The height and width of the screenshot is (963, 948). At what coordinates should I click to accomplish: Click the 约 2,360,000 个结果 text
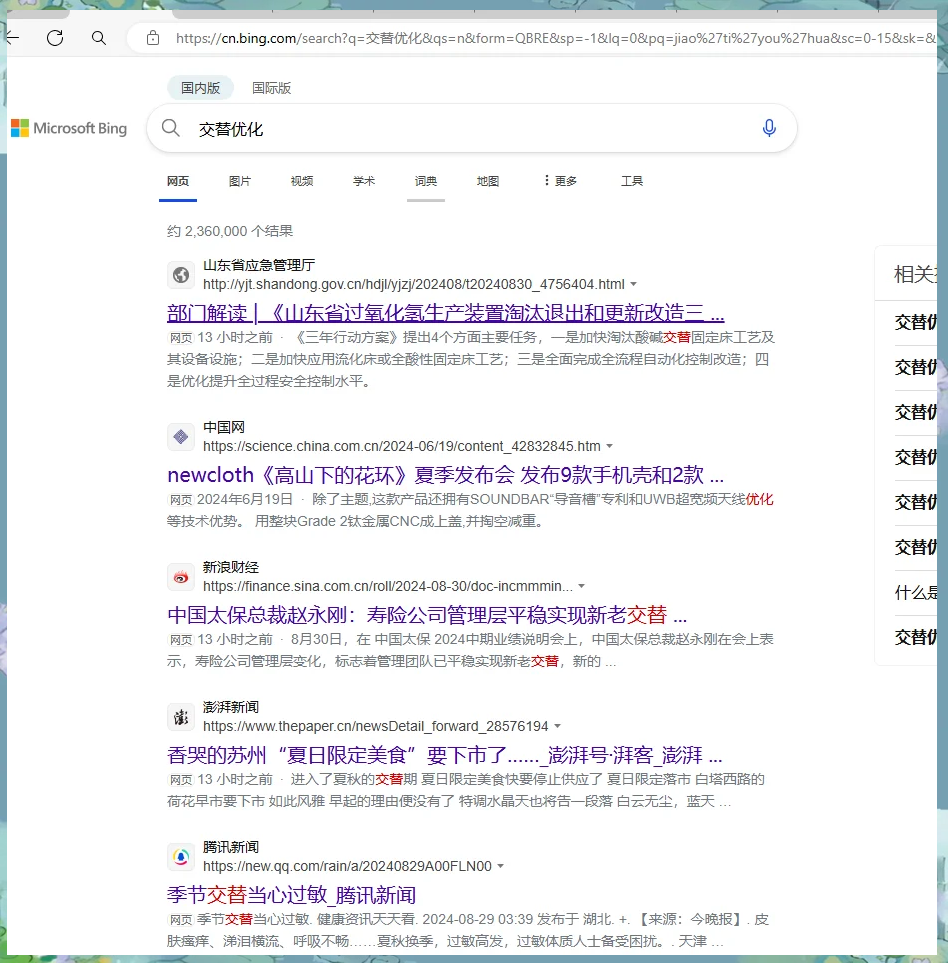point(230,231)
